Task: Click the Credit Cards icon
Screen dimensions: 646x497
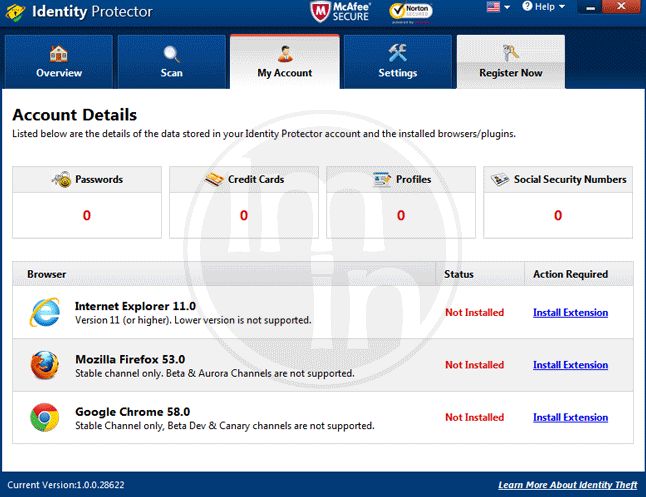Action: click(214, 180)
